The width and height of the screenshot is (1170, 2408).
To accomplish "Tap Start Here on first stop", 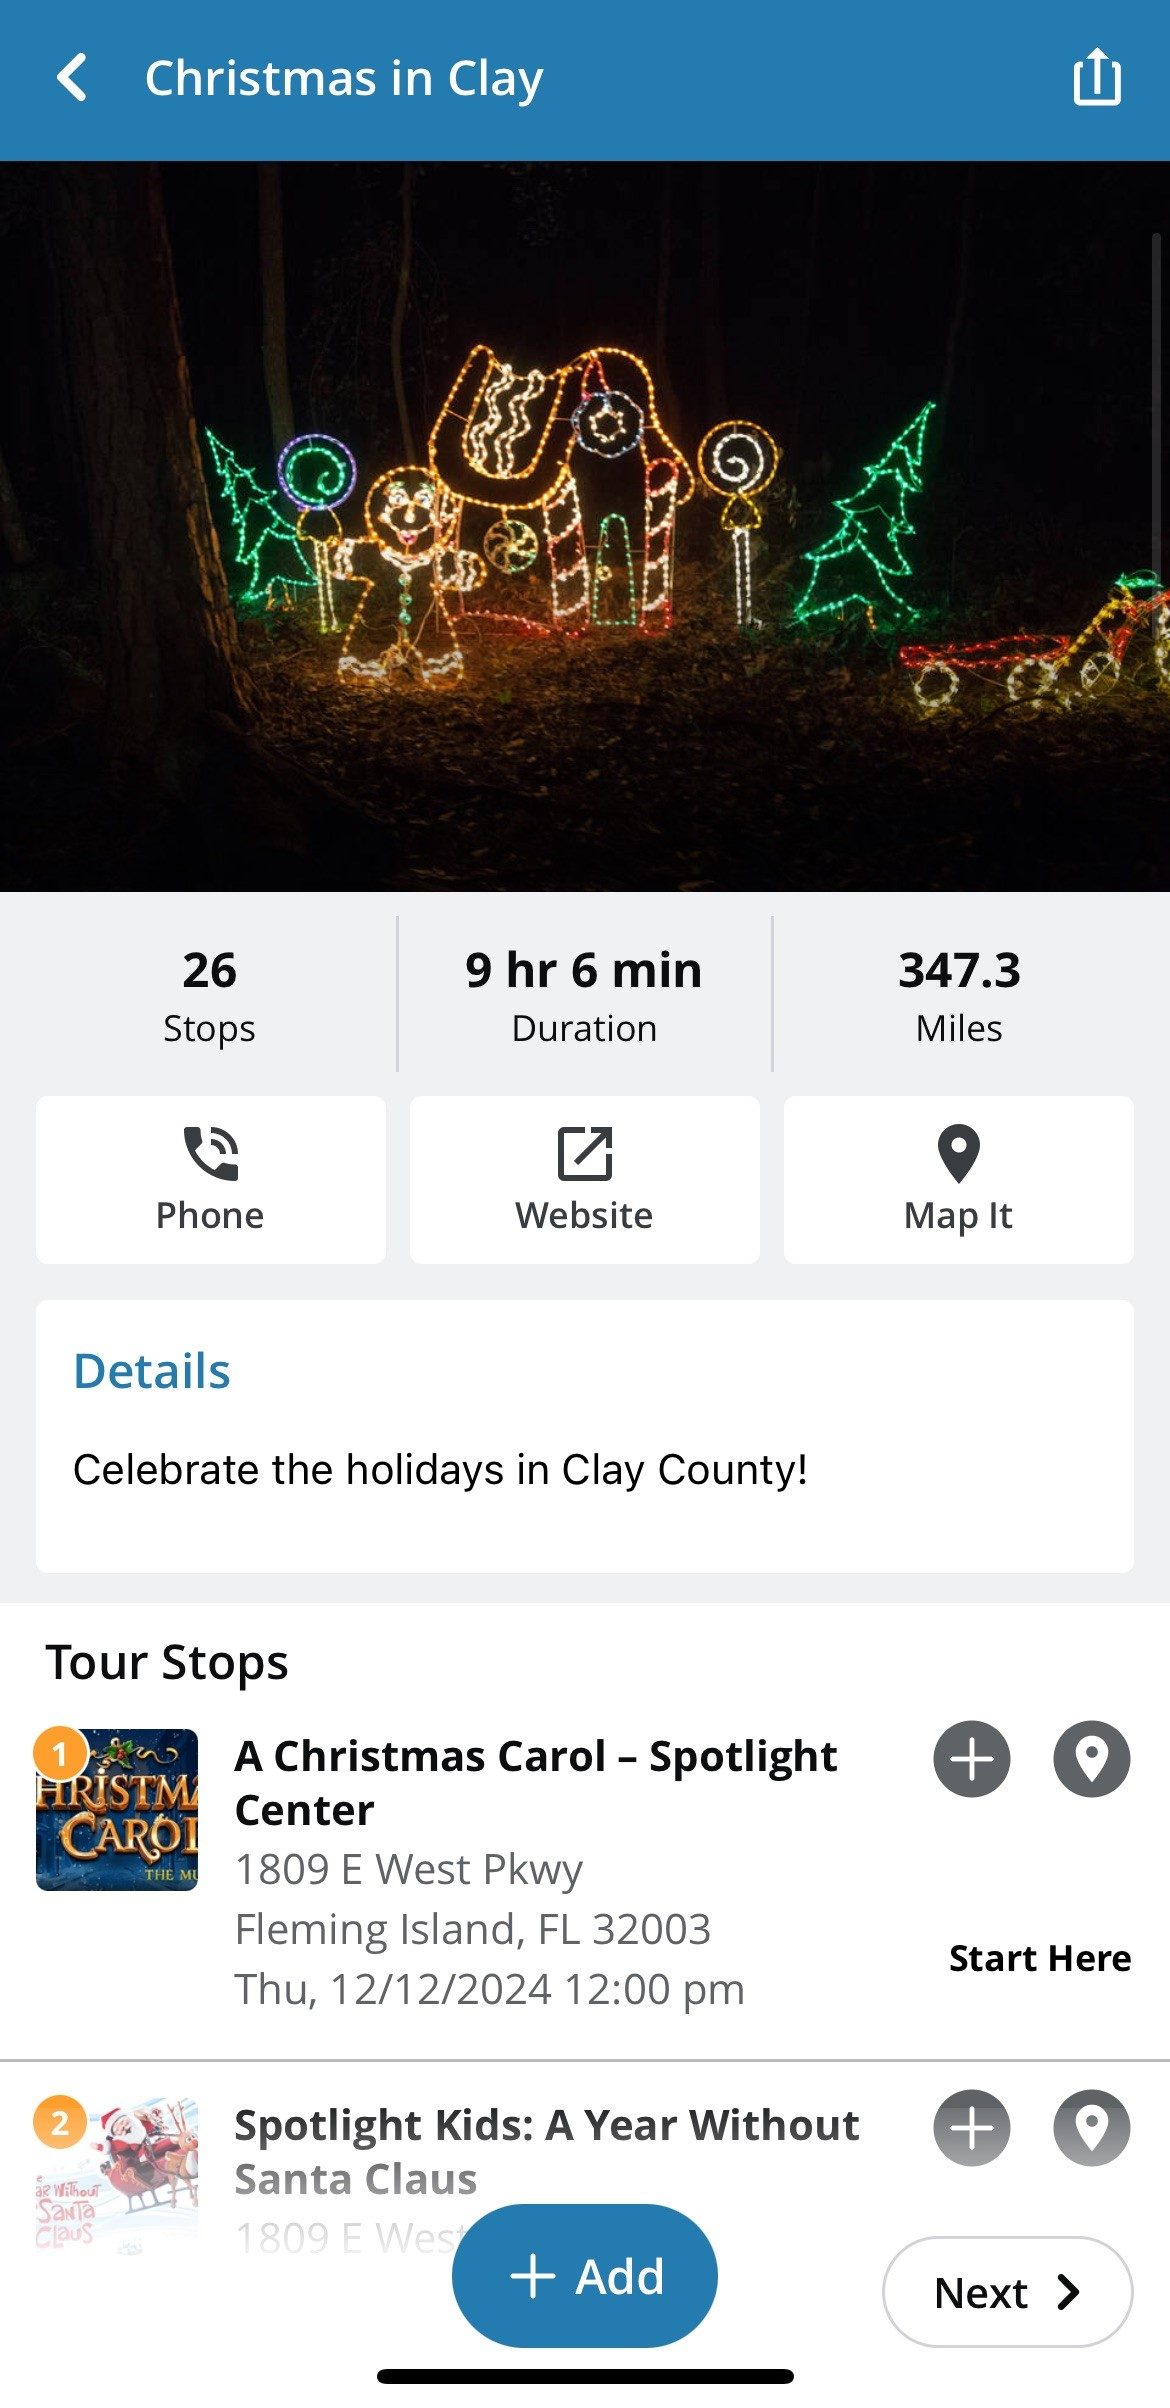I will pyautogui.click(x=1039, y=1958).
